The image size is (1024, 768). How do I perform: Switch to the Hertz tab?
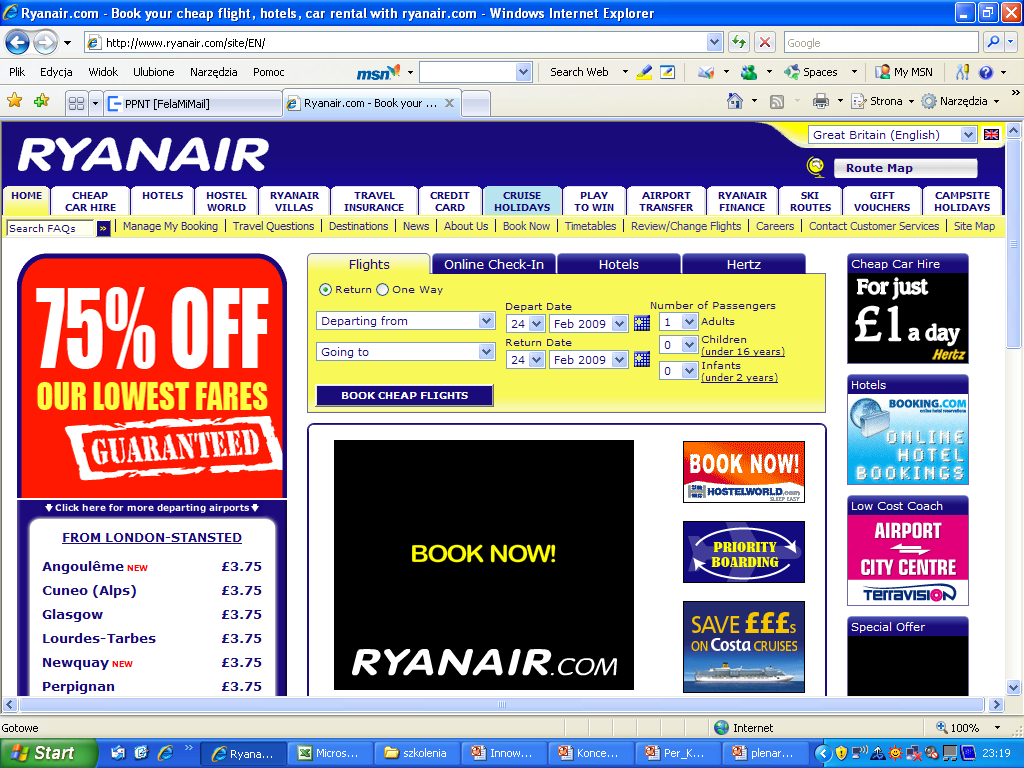744,264
